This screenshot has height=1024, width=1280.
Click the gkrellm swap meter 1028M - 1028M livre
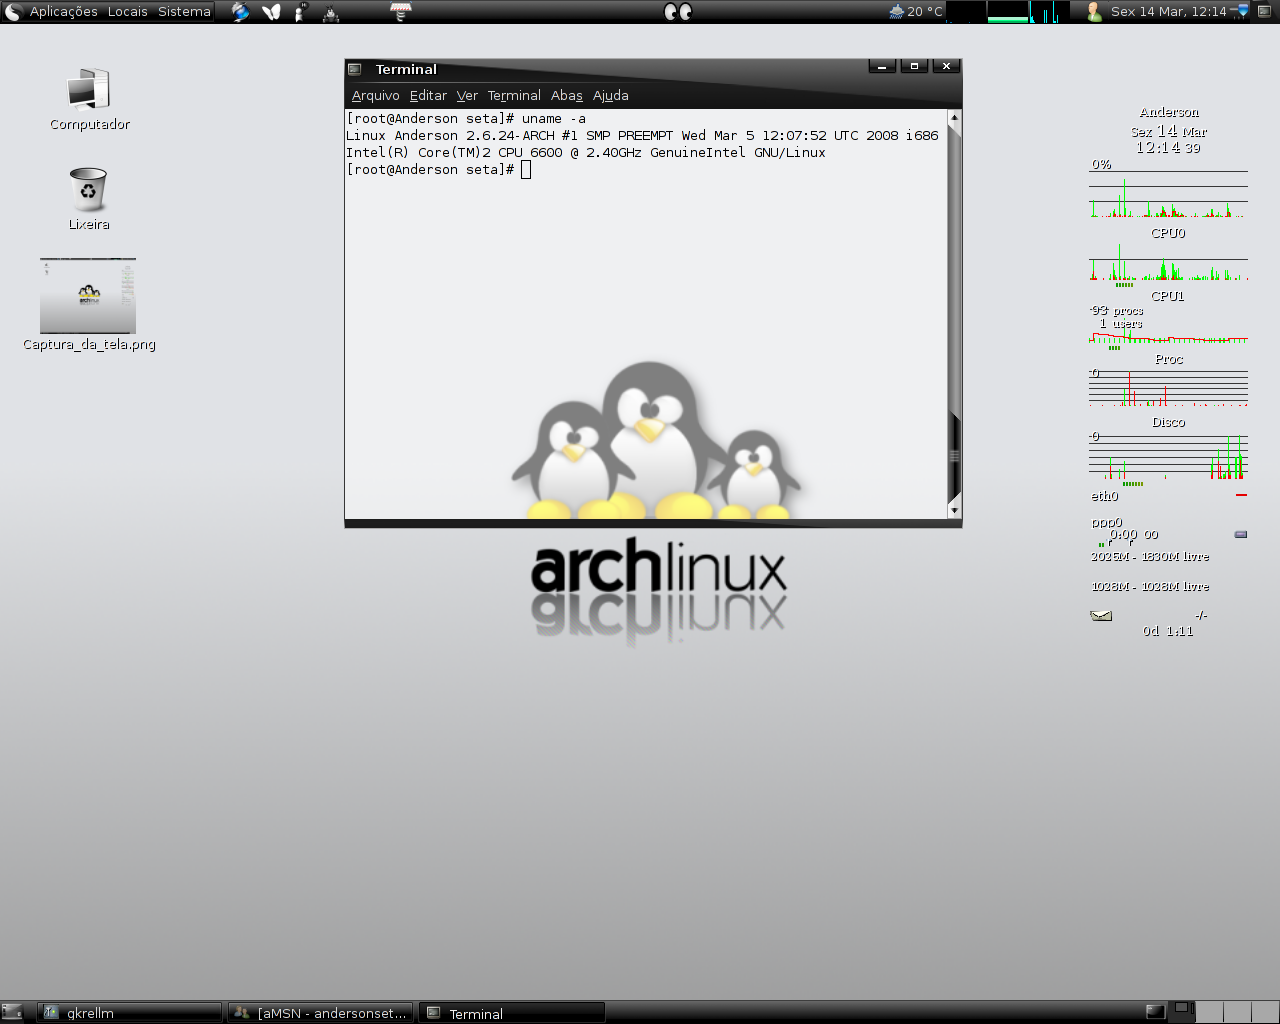click(1150, 586)
